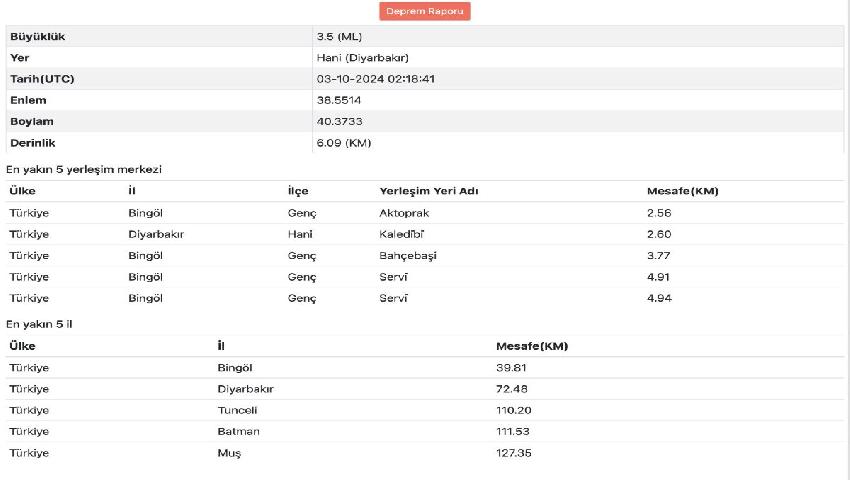
Task: Click the En yakın 5 il heading
Action: tap(40, 324)
